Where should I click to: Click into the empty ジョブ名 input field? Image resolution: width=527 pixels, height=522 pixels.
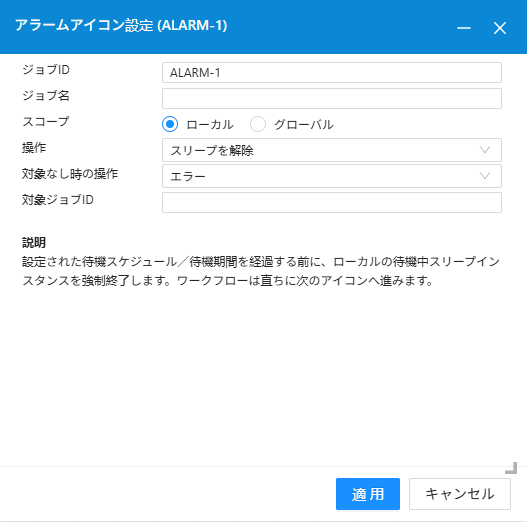tap(332, 98)
